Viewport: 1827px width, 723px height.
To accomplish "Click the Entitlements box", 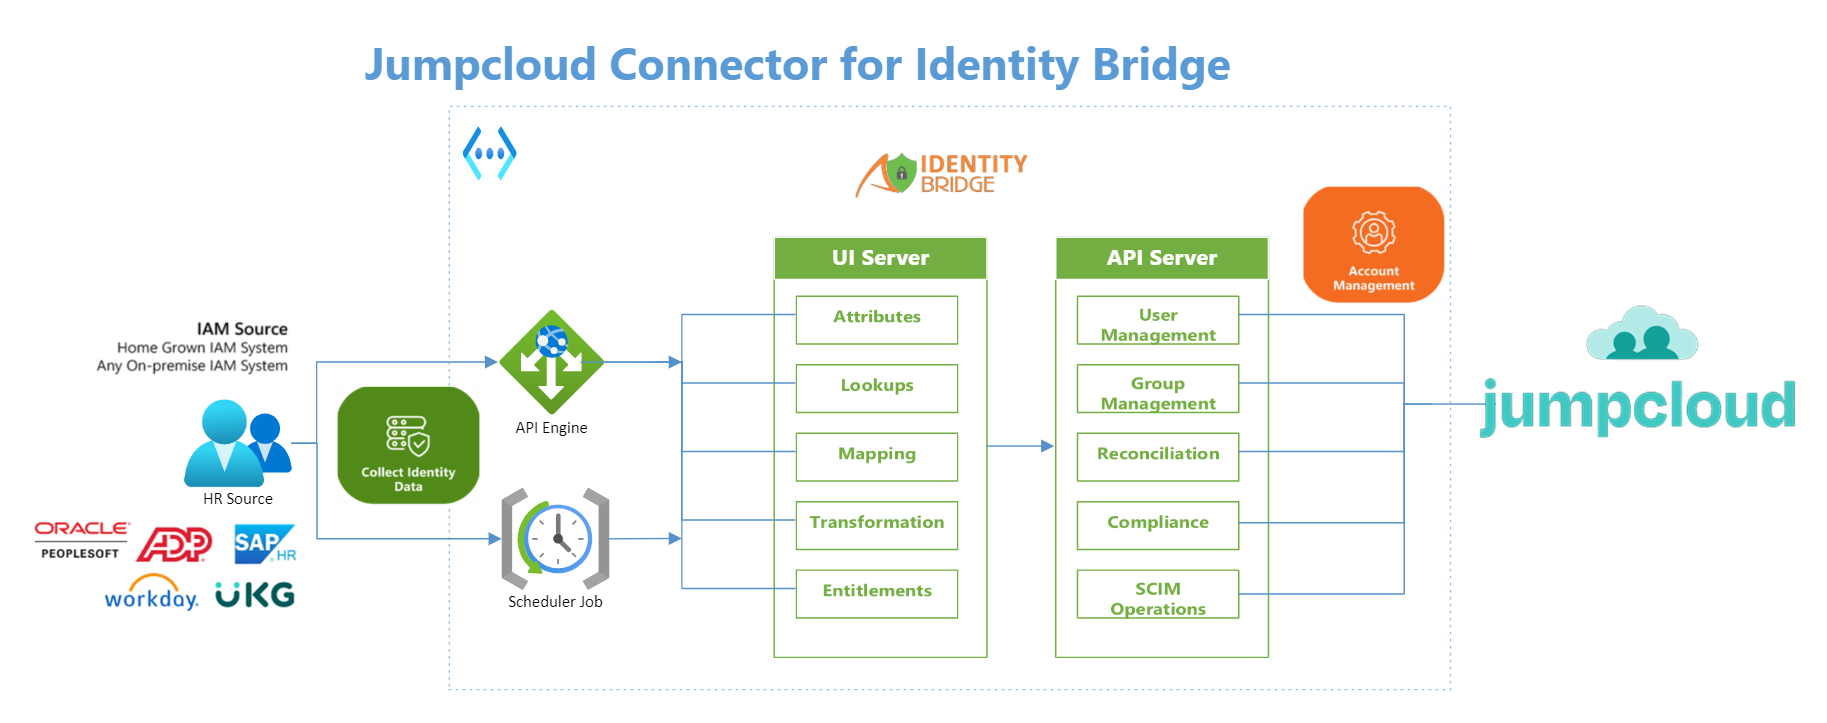I will [x=877, y=594].
